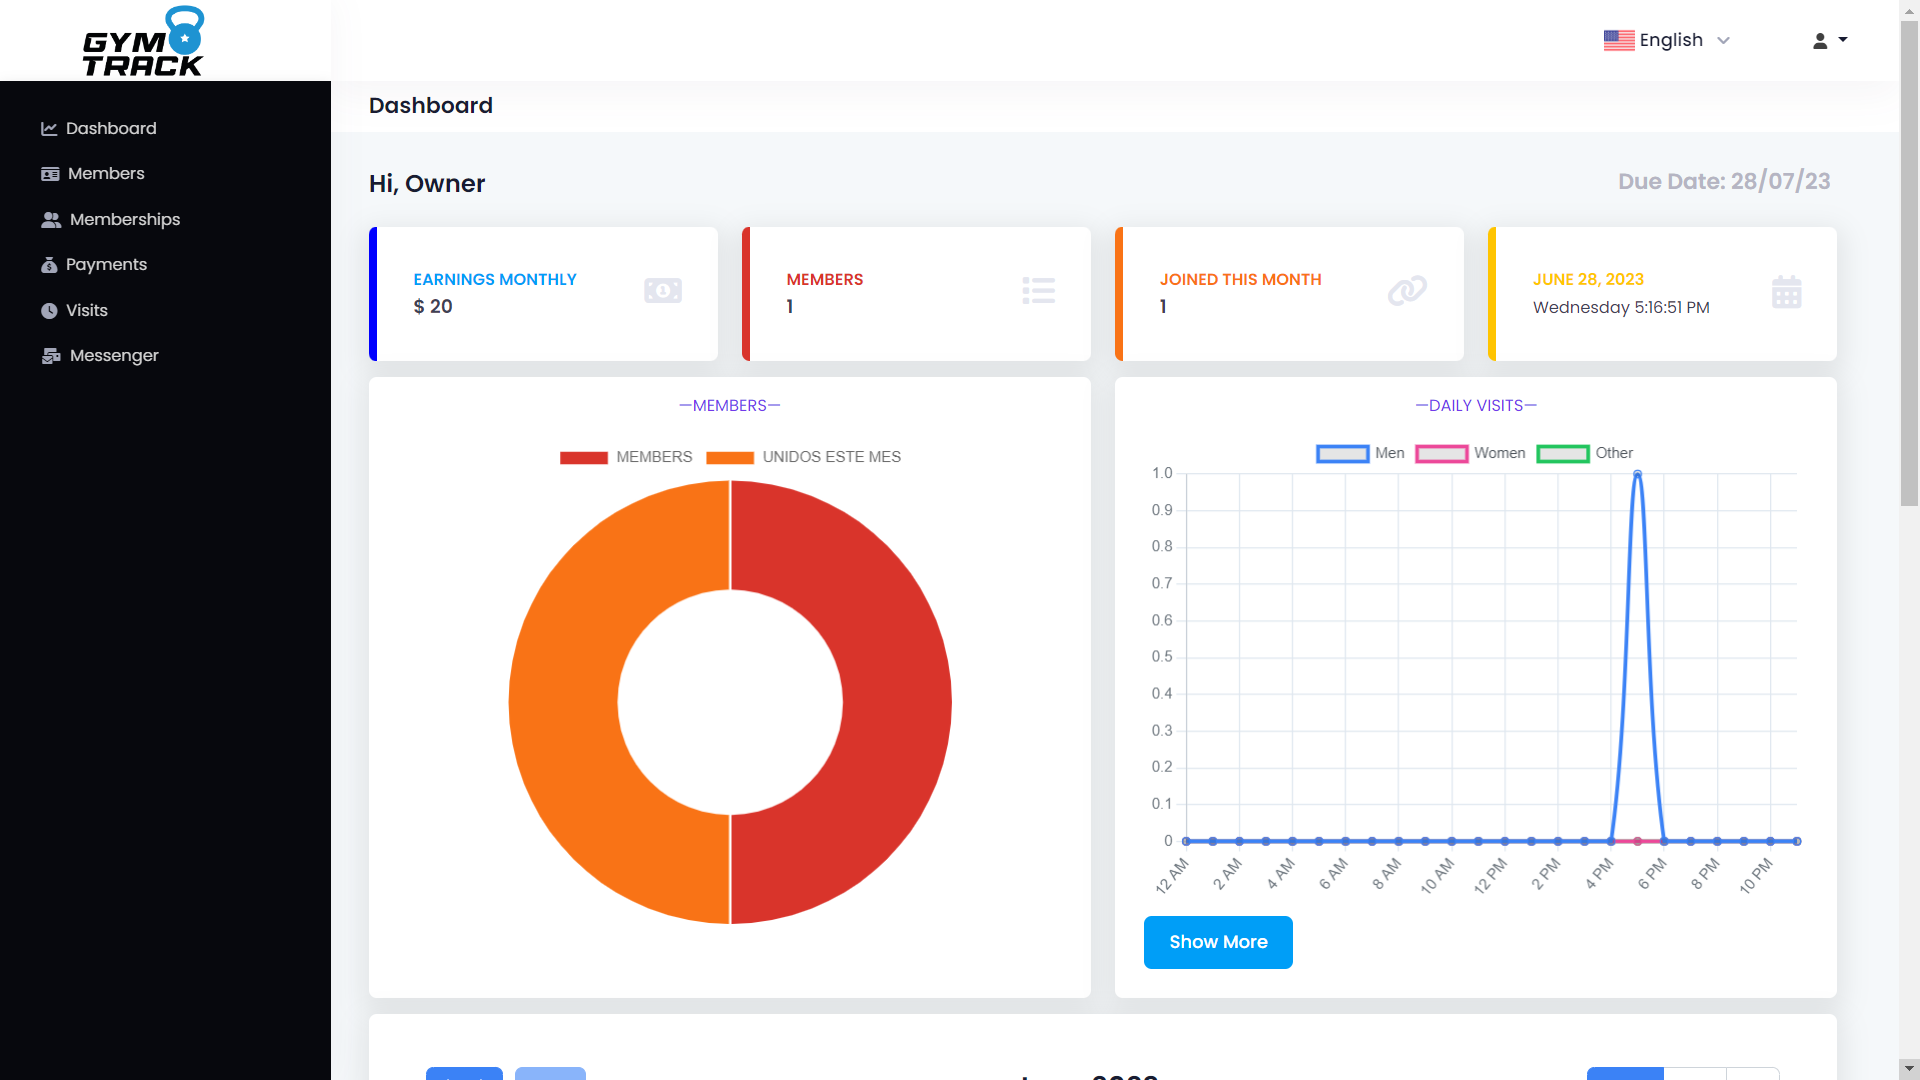1920x1080 pixels.
Task: Click the clock icon beside Visits
Action: (49, 311)
